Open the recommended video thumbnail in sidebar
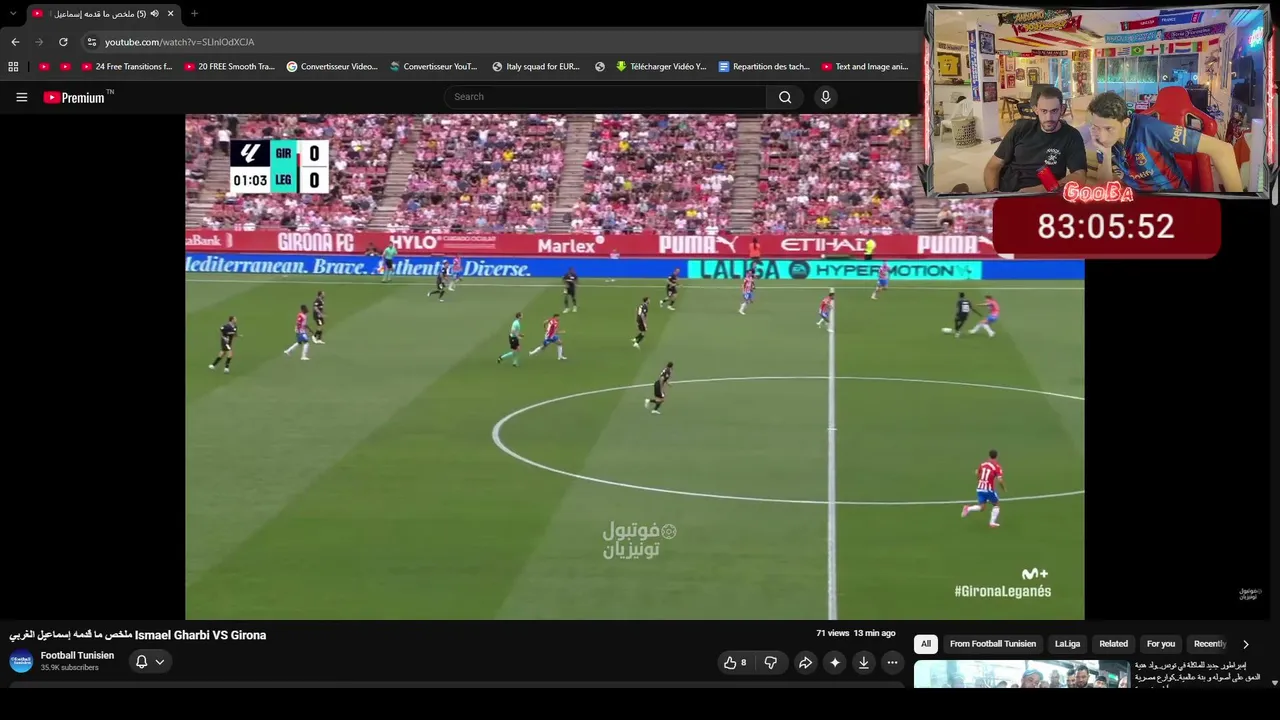The width and height of the screenshot is (1280, 720). 1021,674
